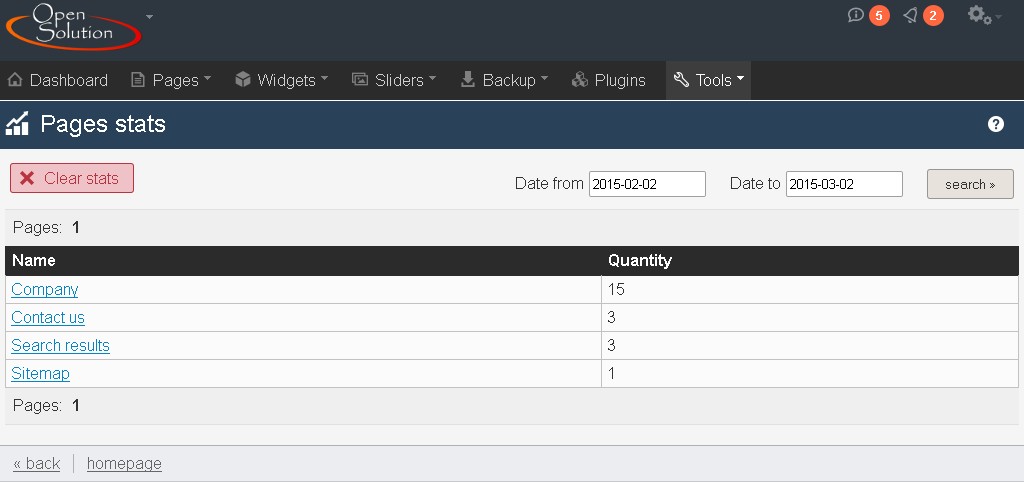Open help via question mark icon
The width and height of the screenshot is (1024, 482).
click(996, 124)
